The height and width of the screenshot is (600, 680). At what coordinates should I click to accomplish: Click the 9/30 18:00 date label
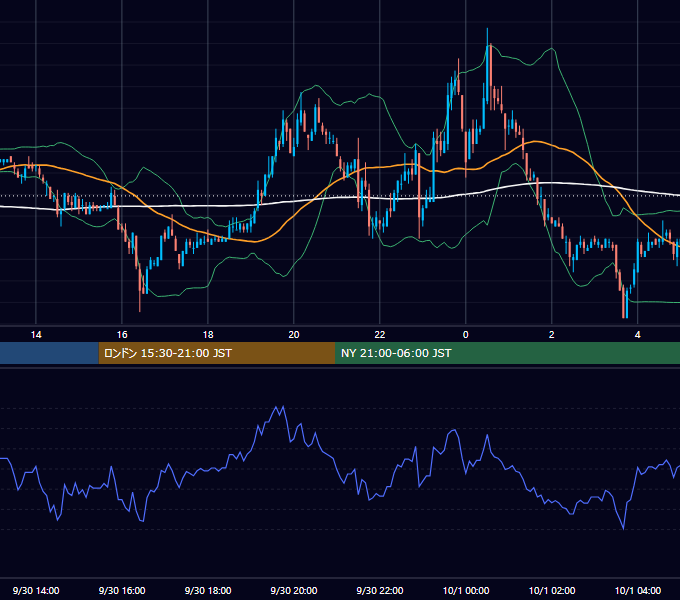pyautogui.click(x=208, y=590)
